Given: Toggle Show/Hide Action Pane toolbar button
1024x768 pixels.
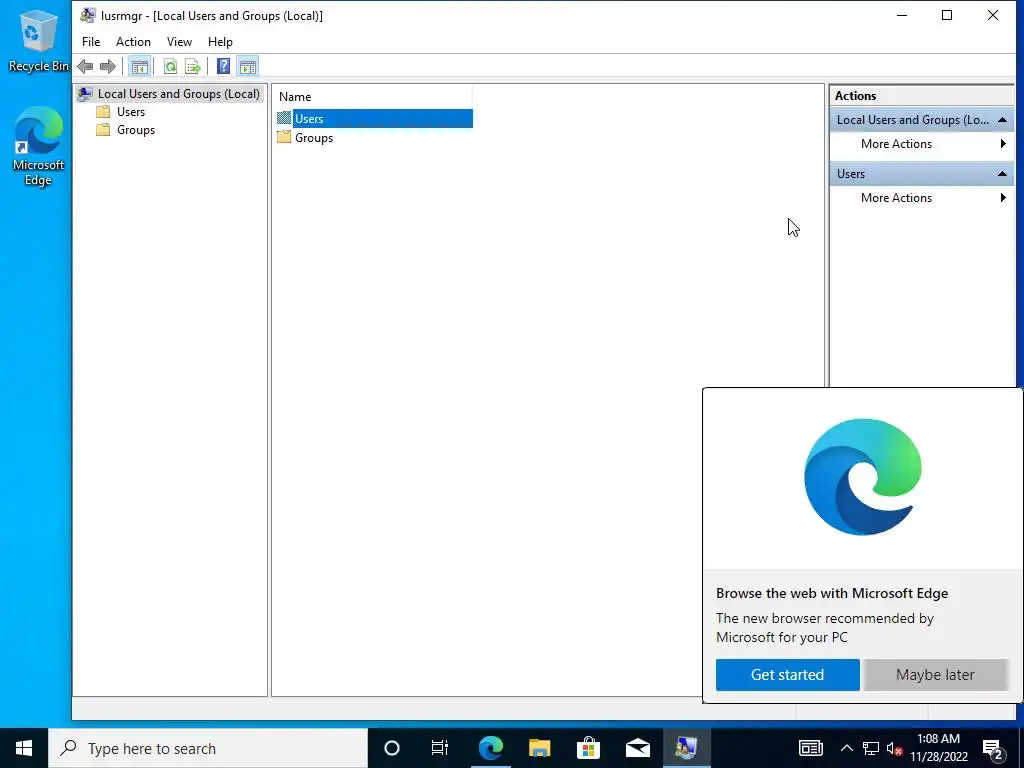Looking at the screenshot, I should [x=248, y=66].
